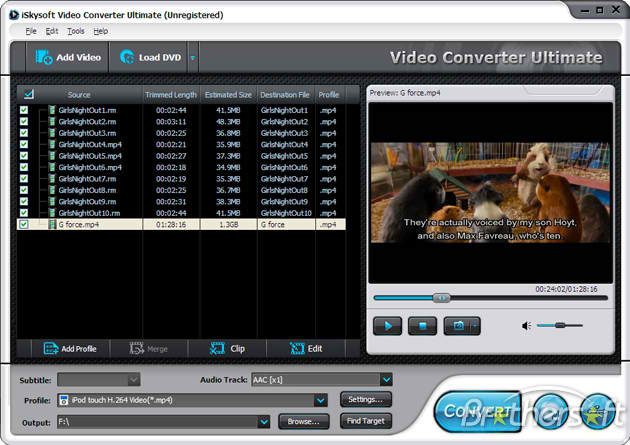Click the film icon next to GirlsNightOut10.rm
This screenshot has width=630, height=445.
coord(52,213)
